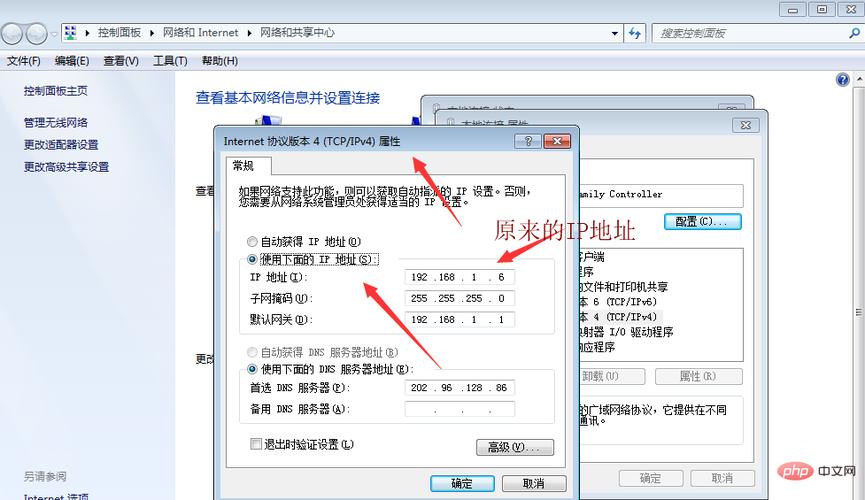Expand breadcrumb arrow after 网络和 Internet
This screenshot has width=865, height=500.
coord(251,33)
